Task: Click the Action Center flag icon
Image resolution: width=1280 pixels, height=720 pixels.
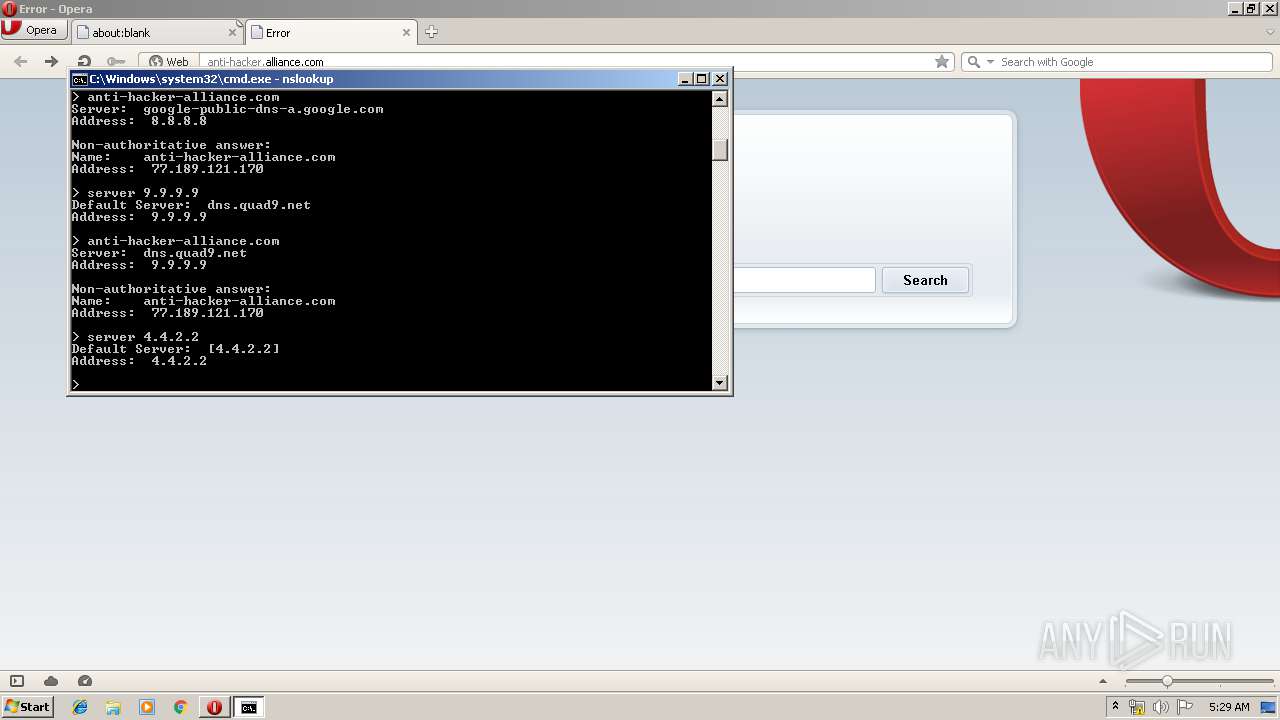Action: pyautogui.click(x=1185, y=707)
